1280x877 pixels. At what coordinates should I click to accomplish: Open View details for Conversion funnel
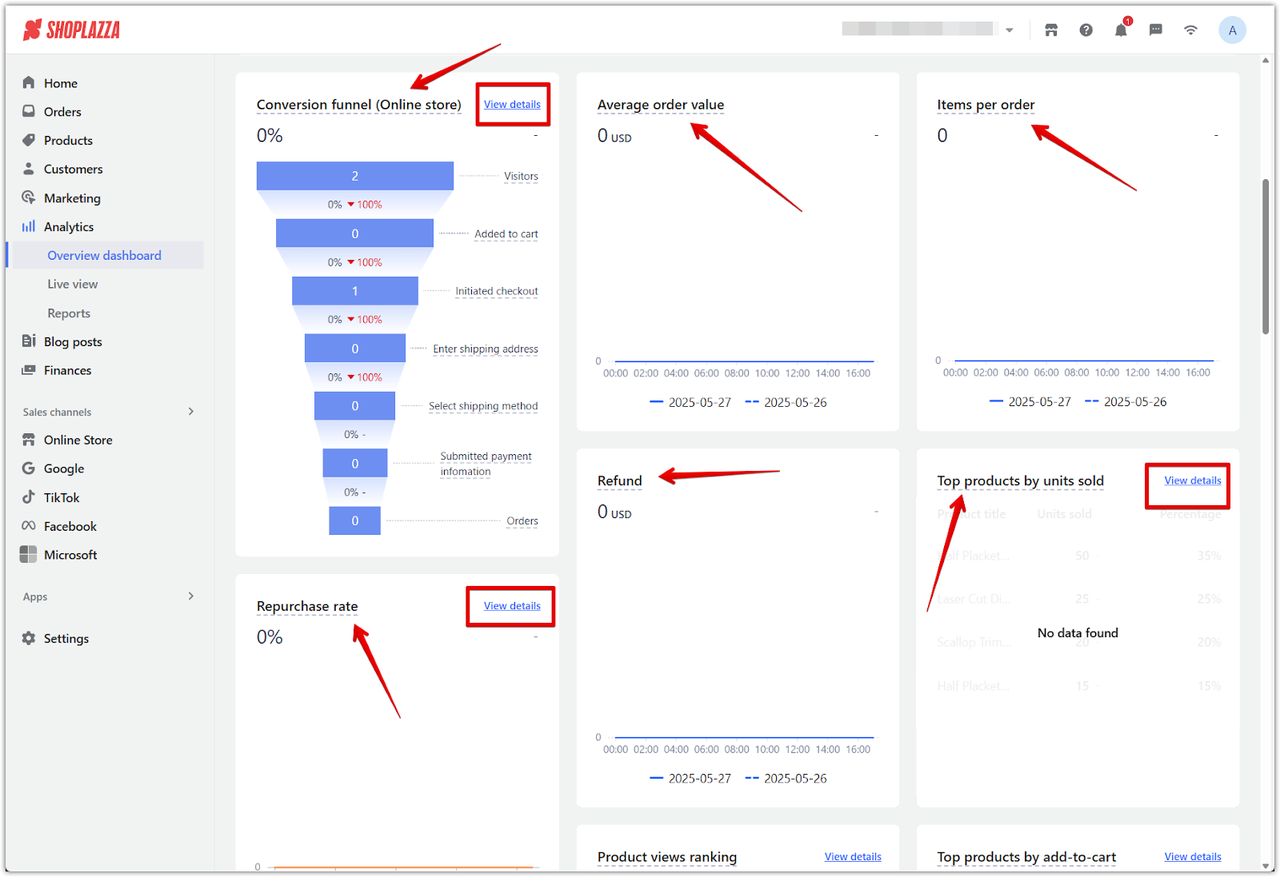(512, 104)
